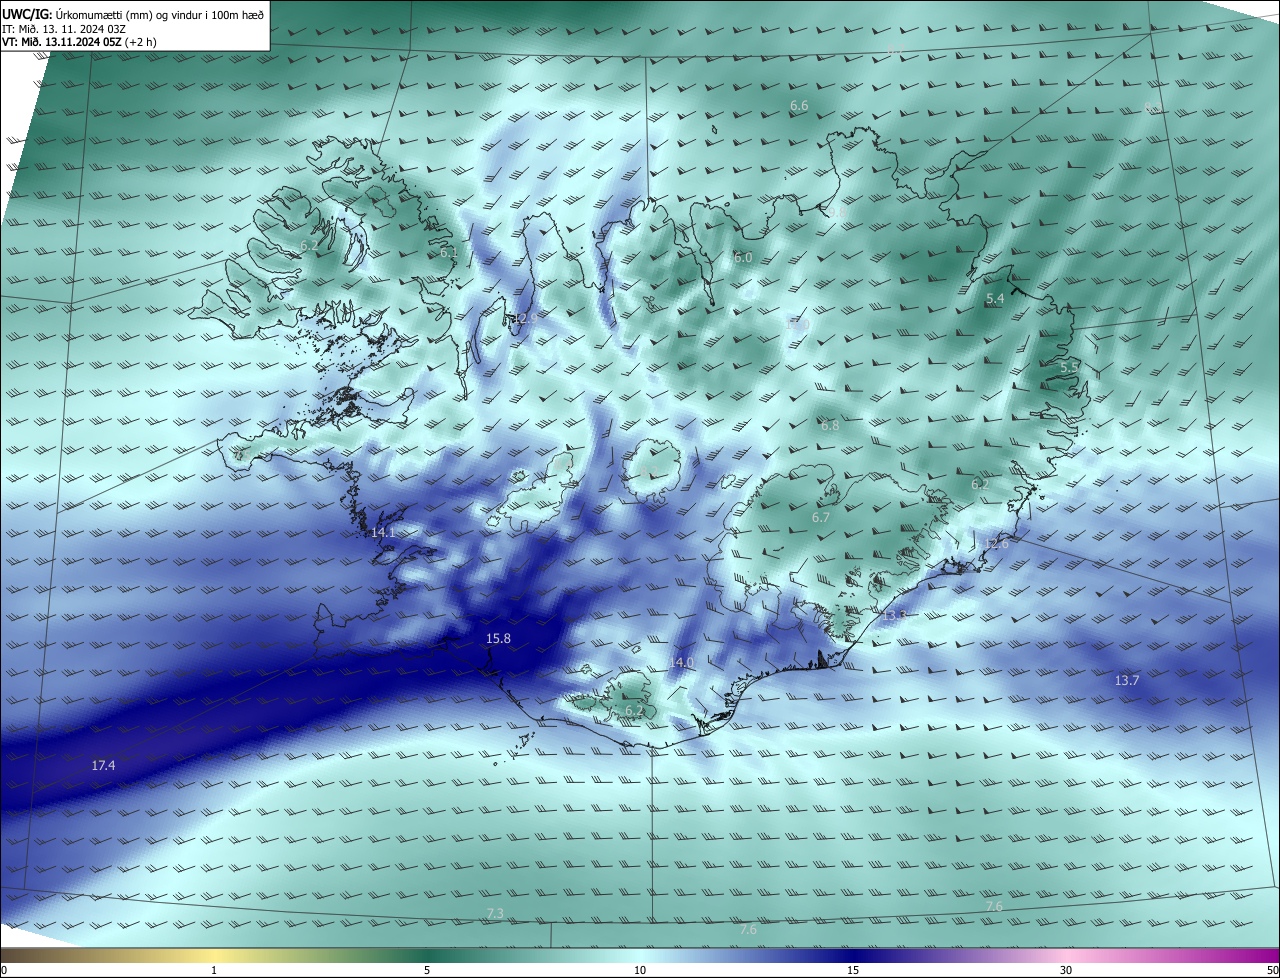Click the 5.5 value label on the map

pyautogui.click(x=1069, y=368)
